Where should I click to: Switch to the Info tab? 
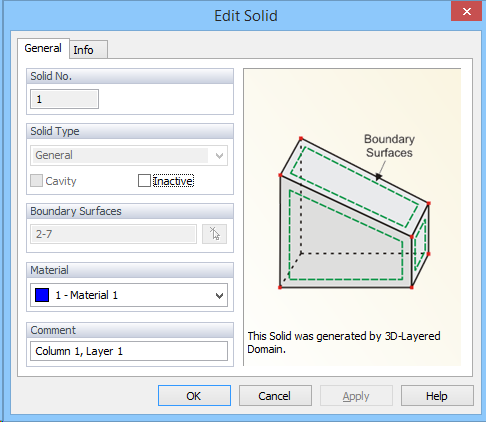tap(88, 50)
